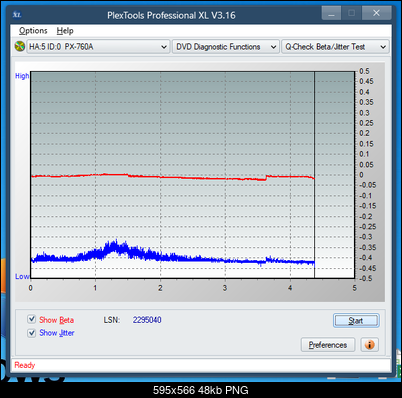Click the blue Jitter curve peak
The width and height of the screenshot is (402, 398).
pos(115,245)
